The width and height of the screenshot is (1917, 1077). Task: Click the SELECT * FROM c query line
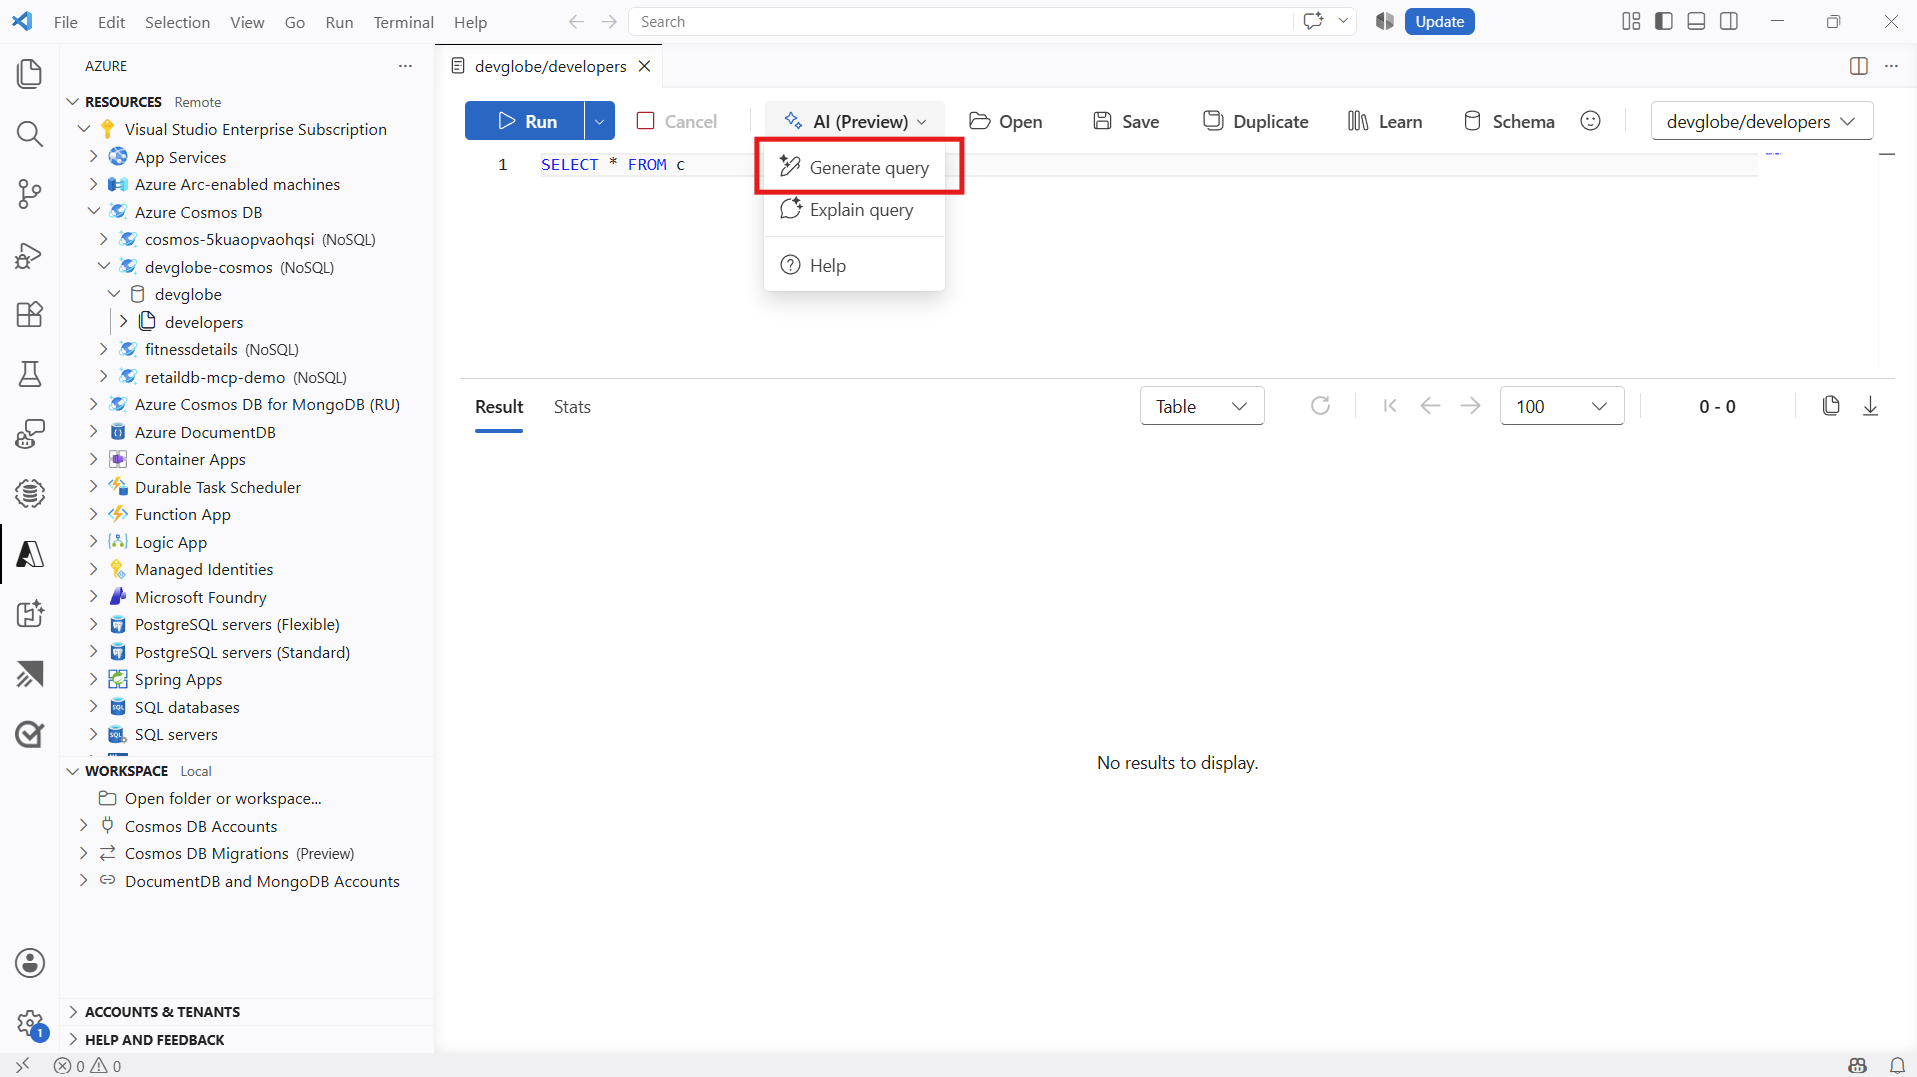(x=613, y=164)
